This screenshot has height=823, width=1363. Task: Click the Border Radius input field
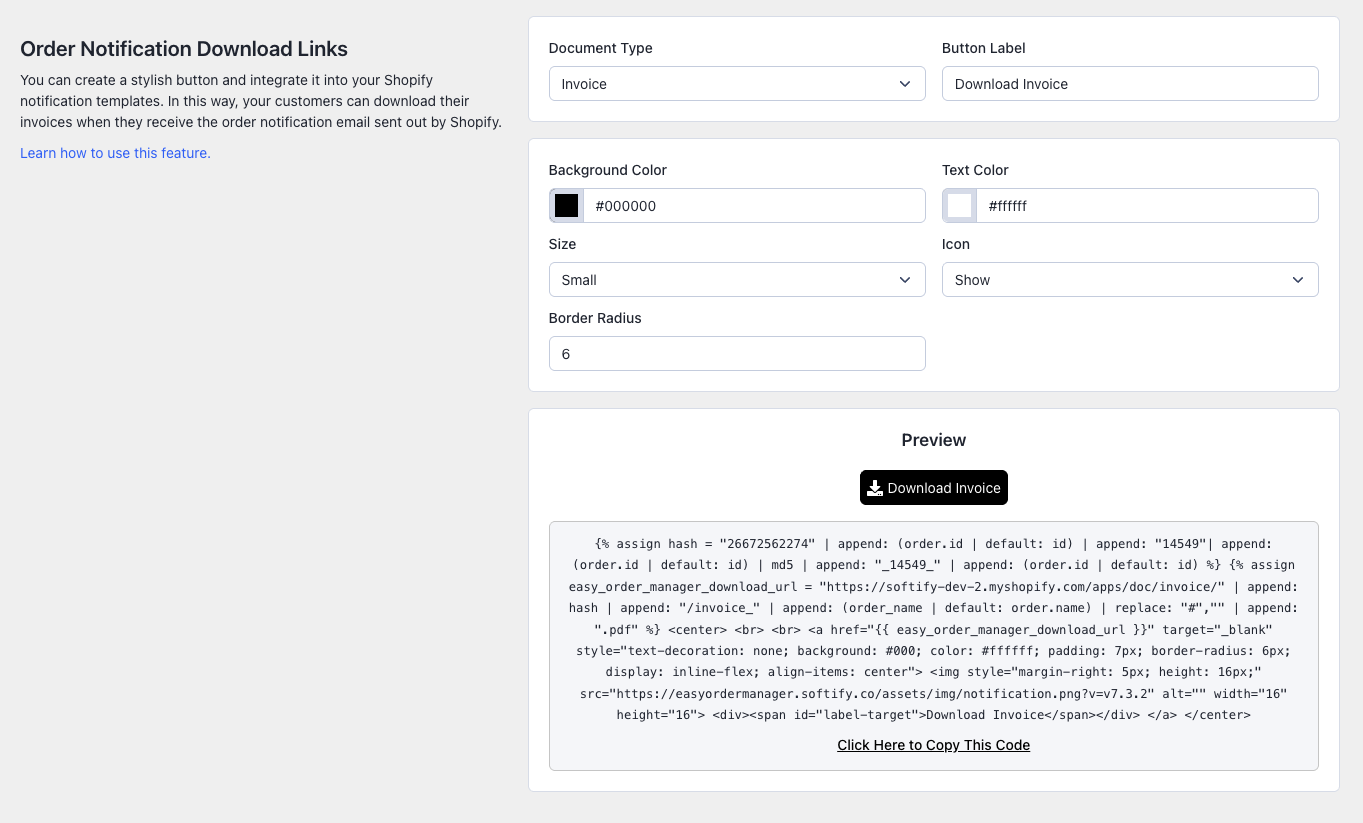[737, 354]
